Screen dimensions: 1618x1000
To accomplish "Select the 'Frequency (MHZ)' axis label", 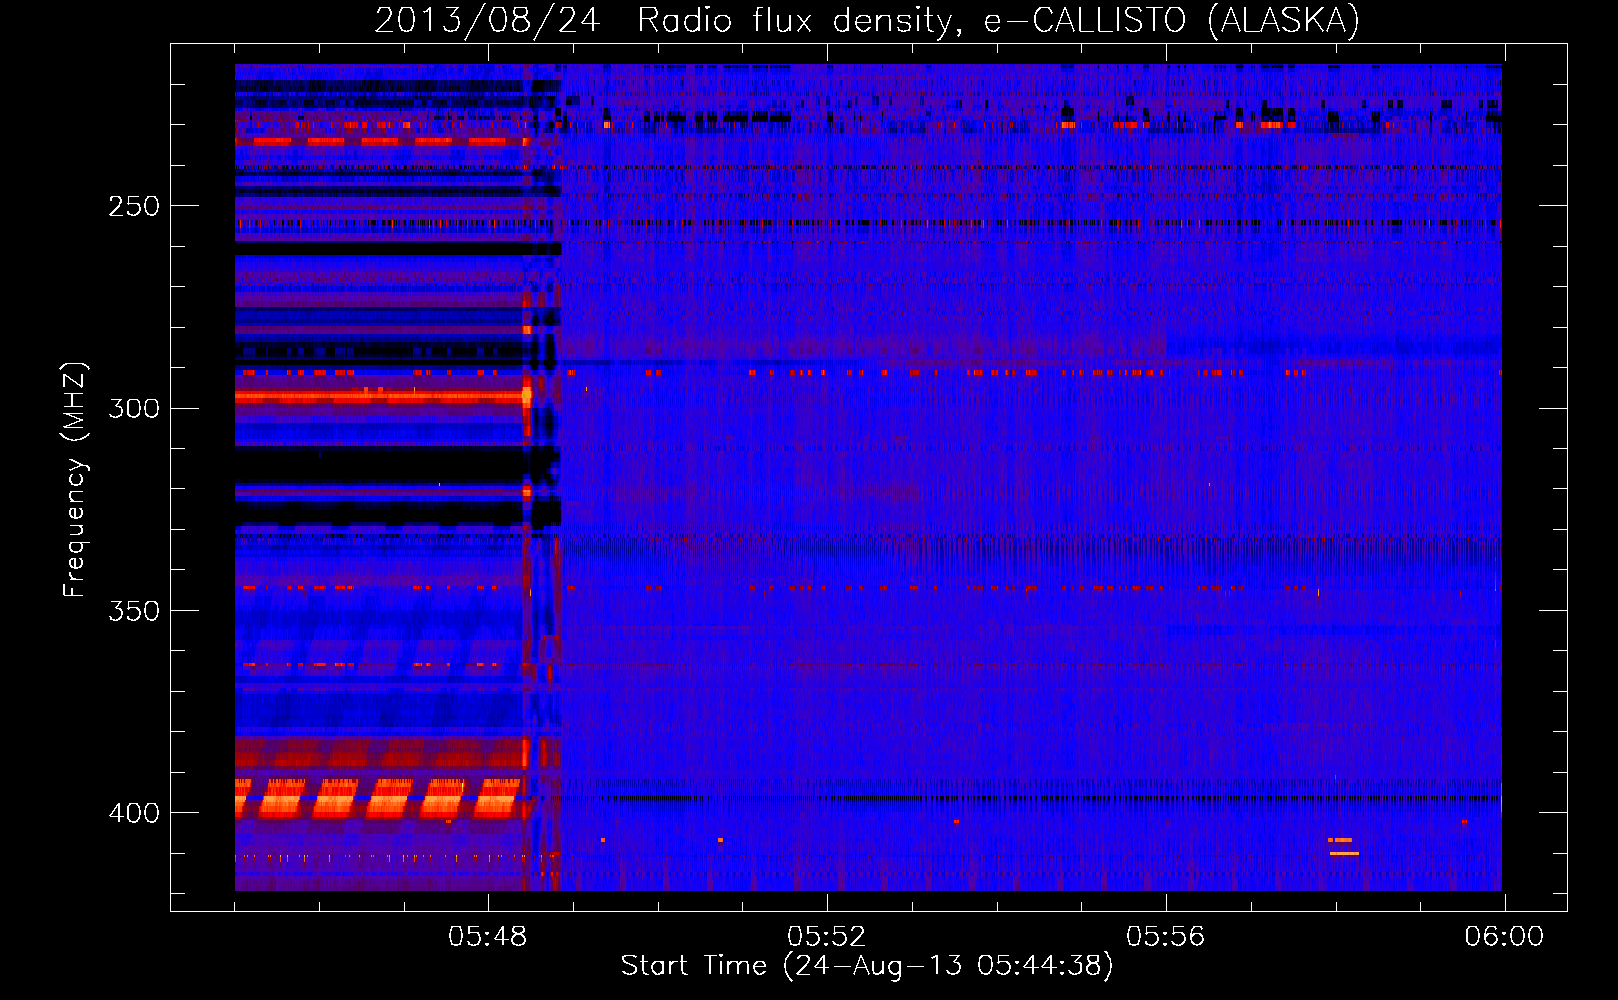I will pos(75,479).
